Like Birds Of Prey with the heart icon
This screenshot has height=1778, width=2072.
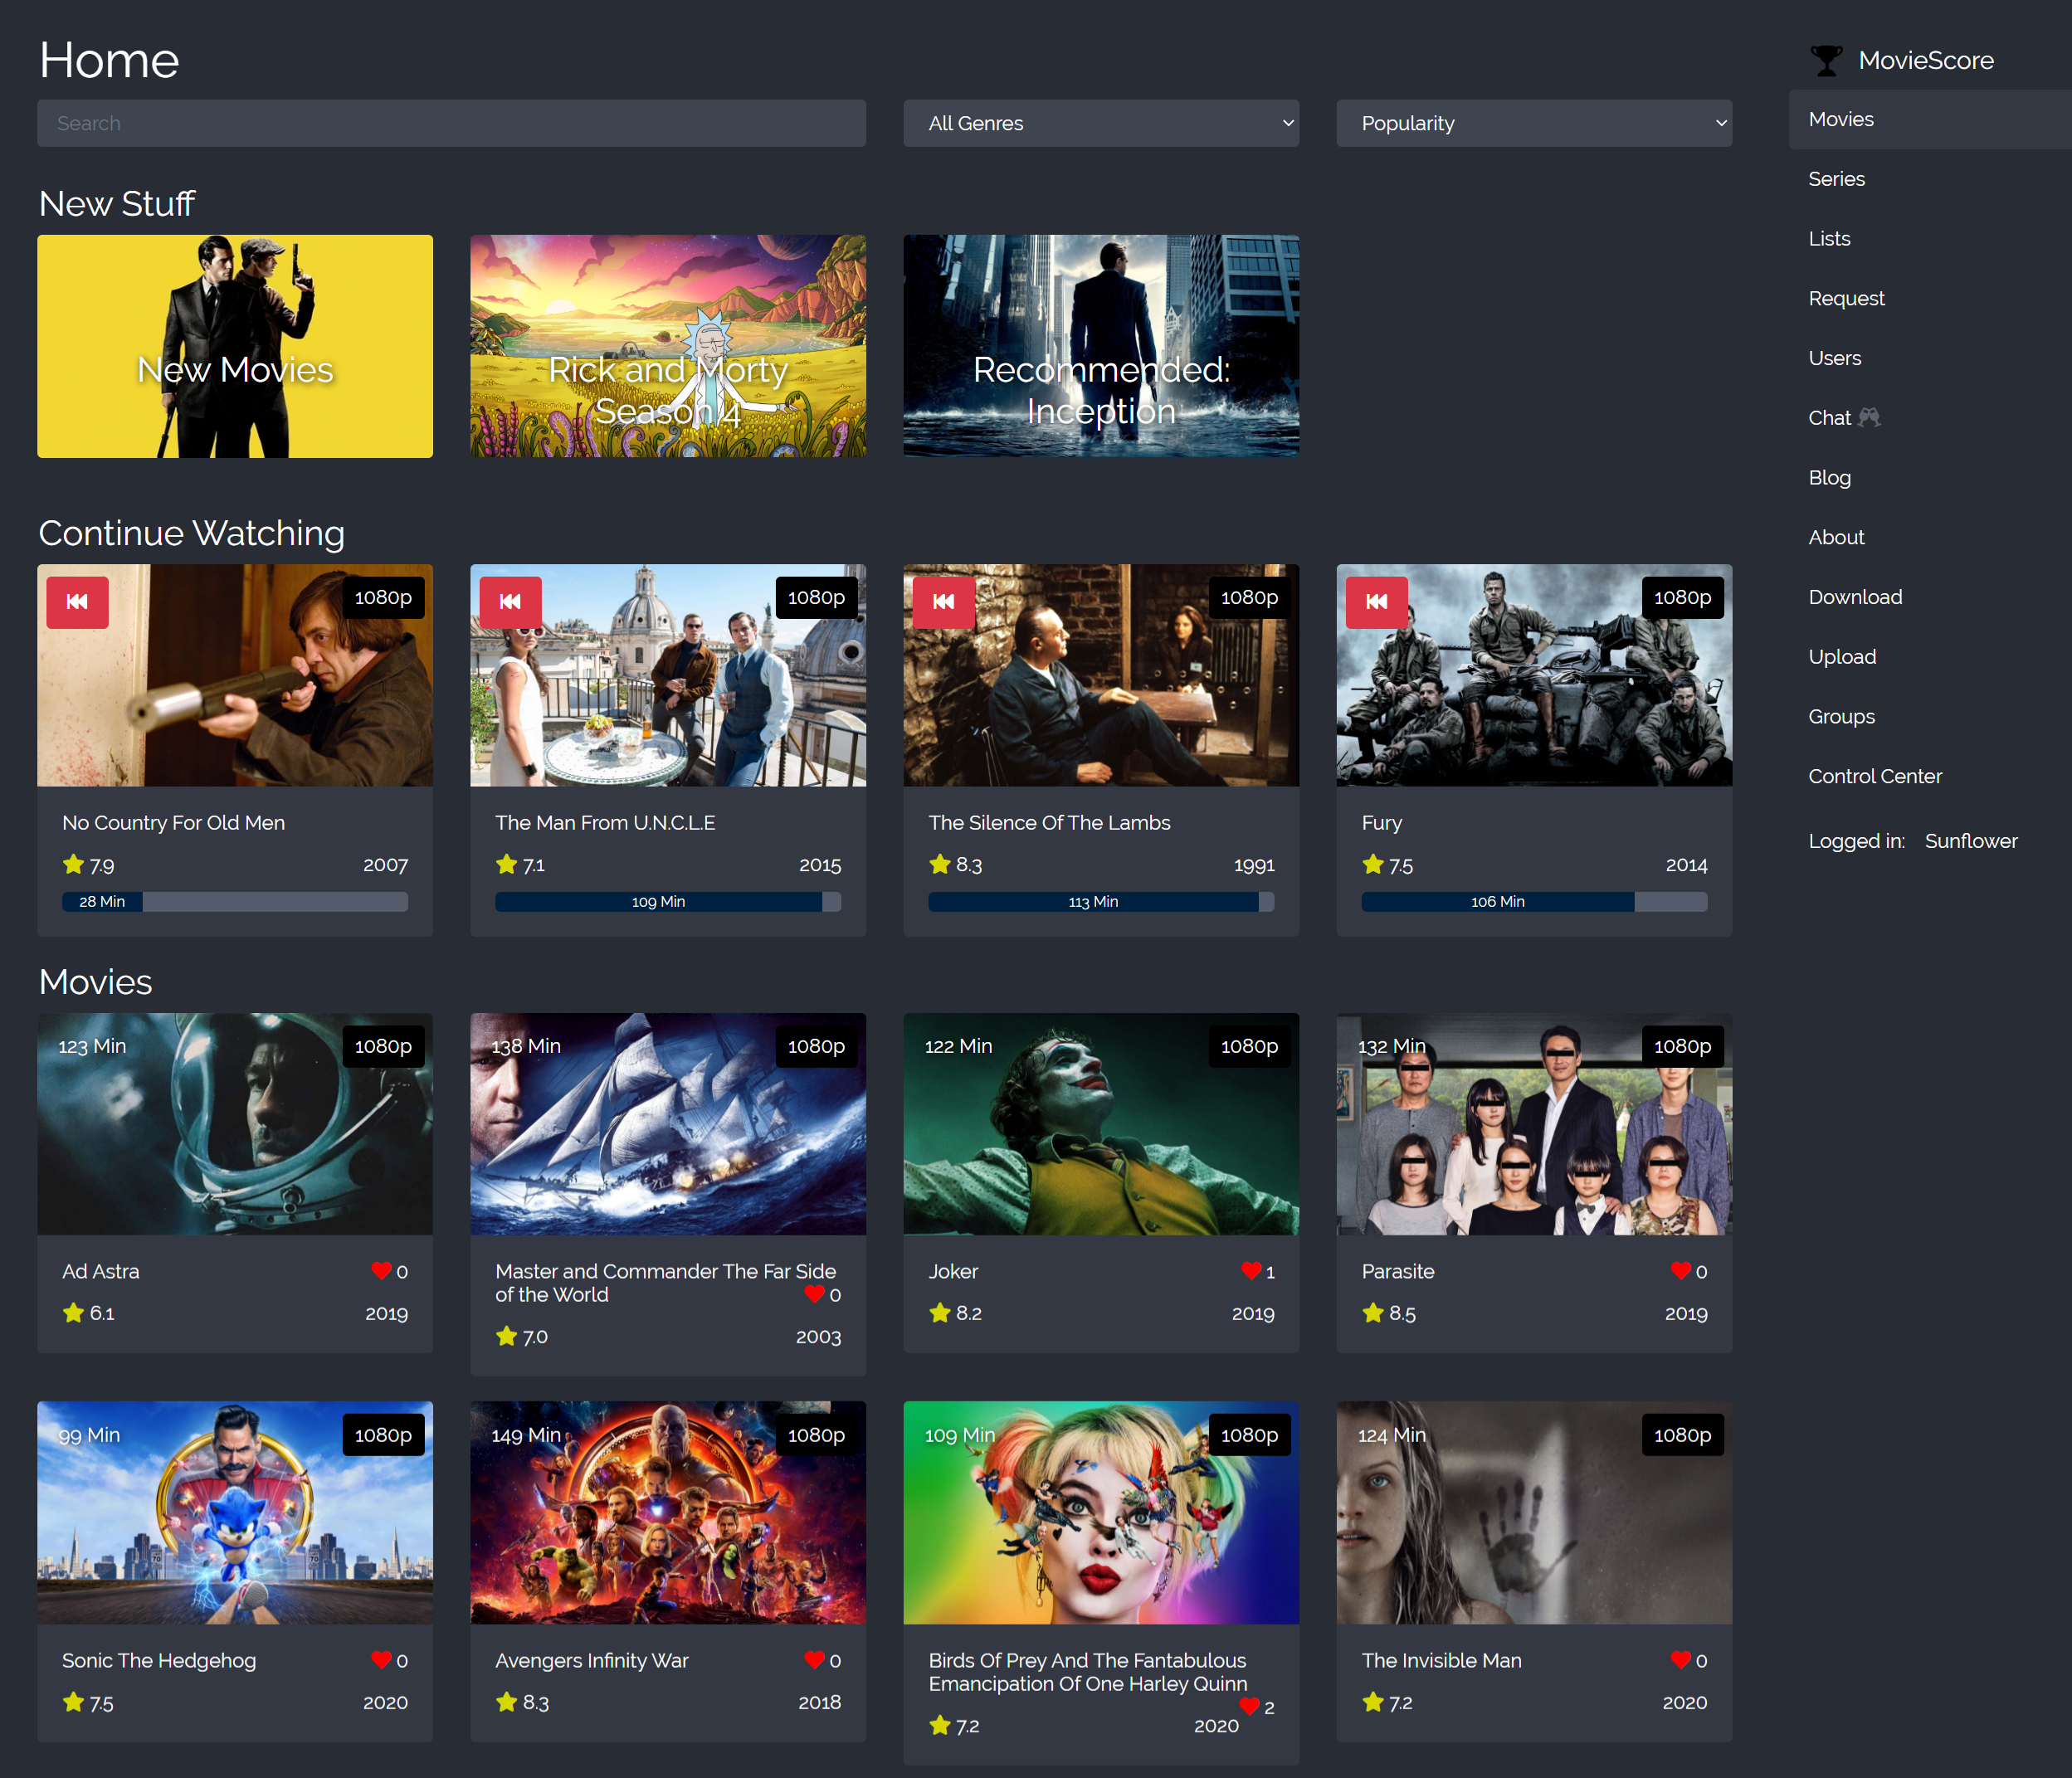(1249, 1706)
